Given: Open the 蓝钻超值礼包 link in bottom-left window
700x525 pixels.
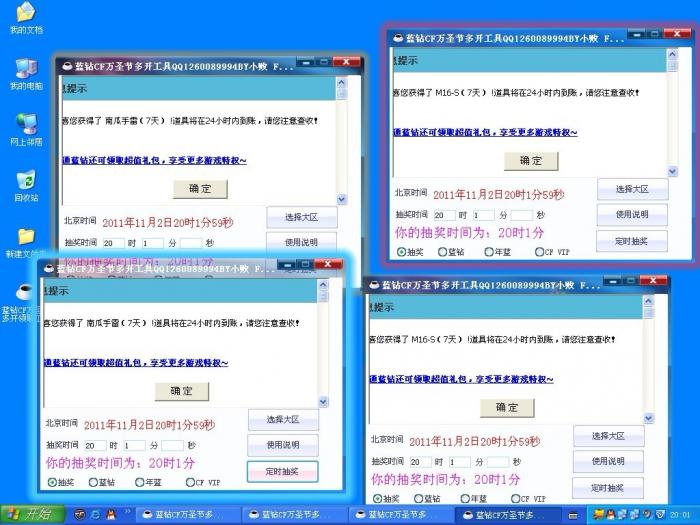Looking at the screenshot, I should click(x=136, y=362).
